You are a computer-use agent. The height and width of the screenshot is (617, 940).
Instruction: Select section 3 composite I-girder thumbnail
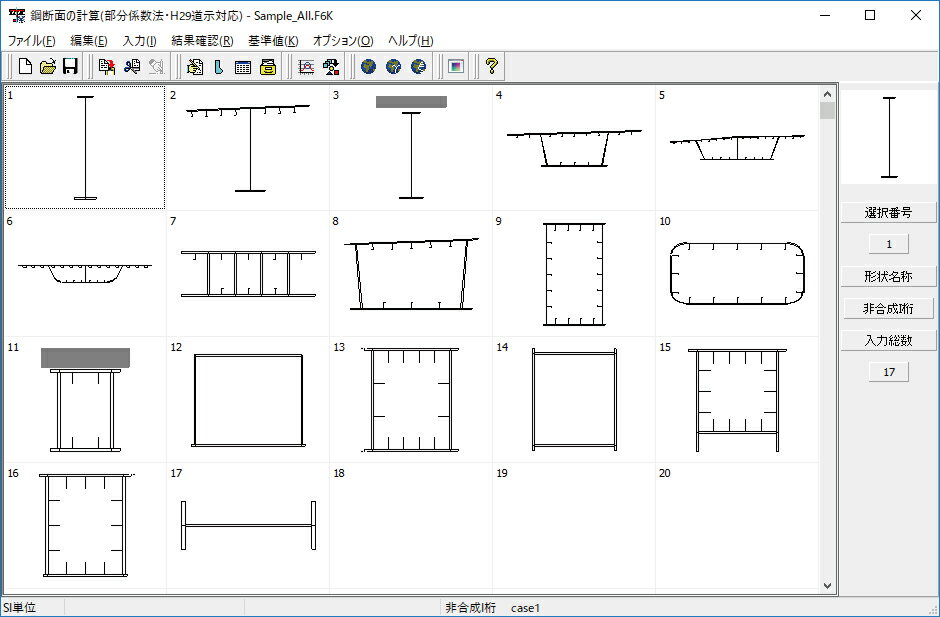point(411,148)
